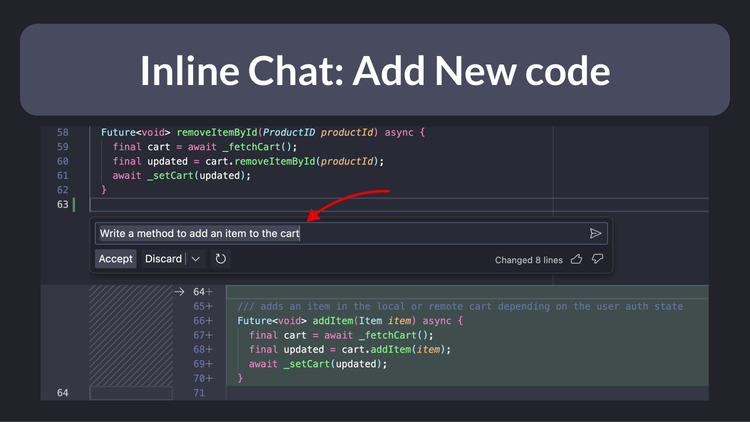
Task: Discard the suggested code changes
Action: [163, 259]
